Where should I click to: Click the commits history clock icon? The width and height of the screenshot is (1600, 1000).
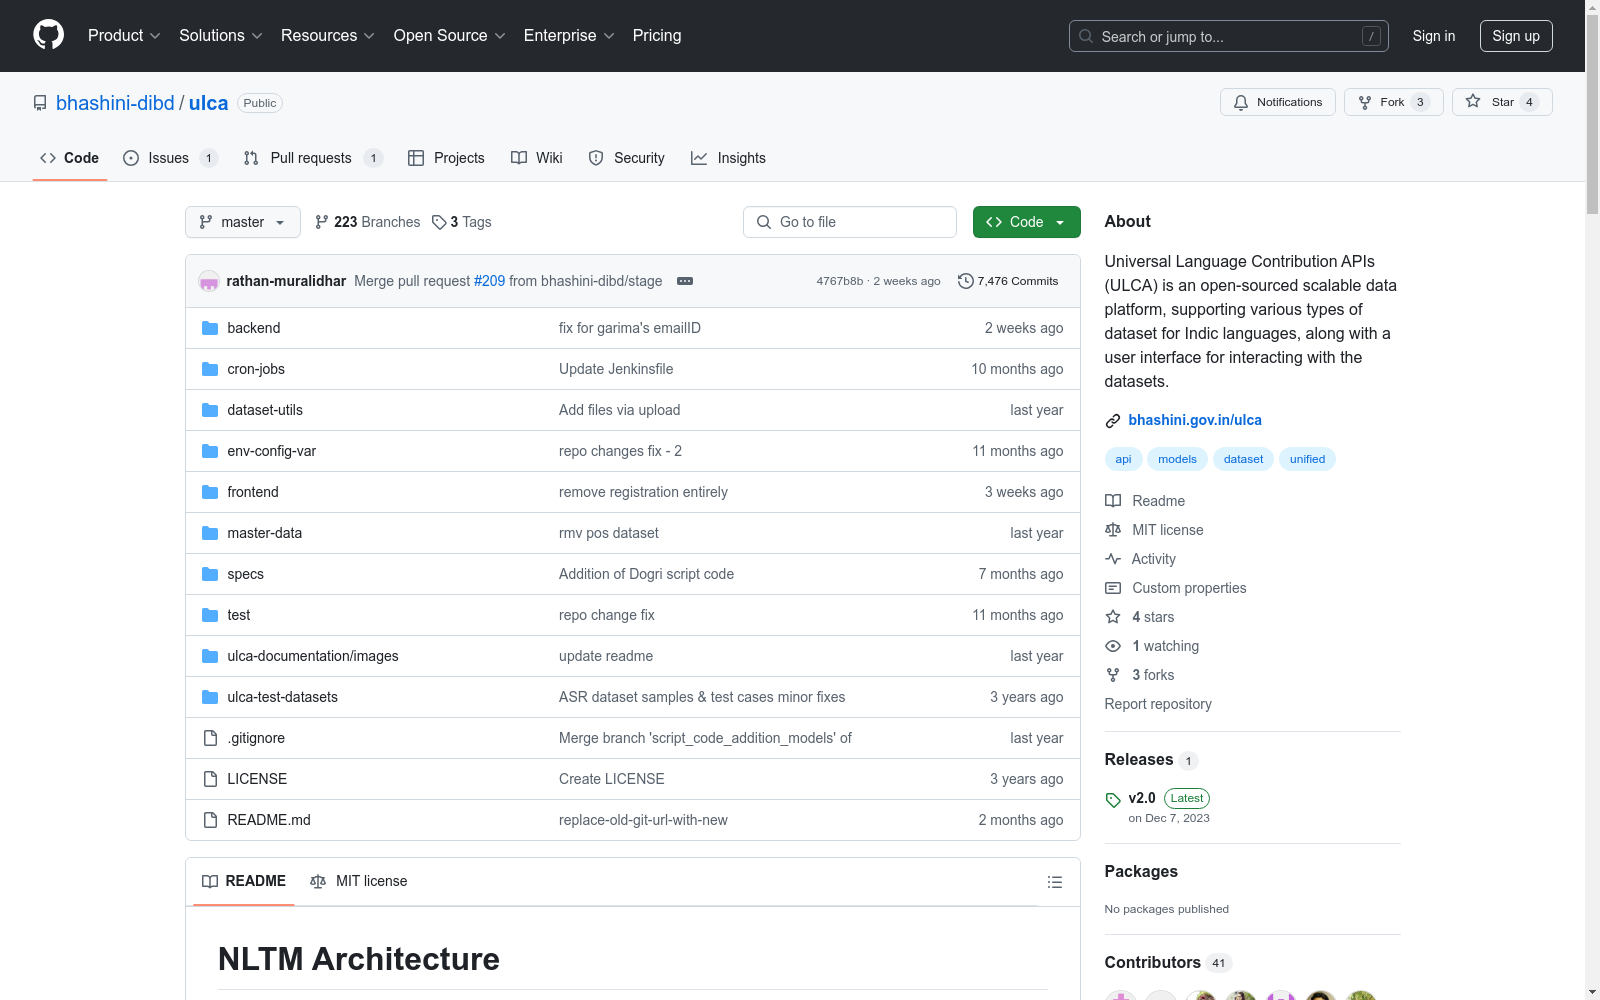[965, 281]
